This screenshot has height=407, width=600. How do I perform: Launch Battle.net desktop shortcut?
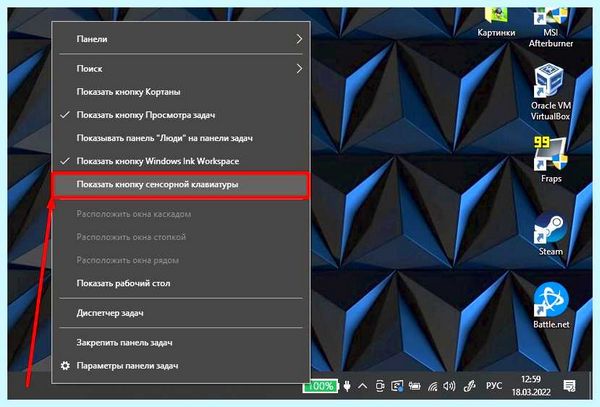(551, 305)
